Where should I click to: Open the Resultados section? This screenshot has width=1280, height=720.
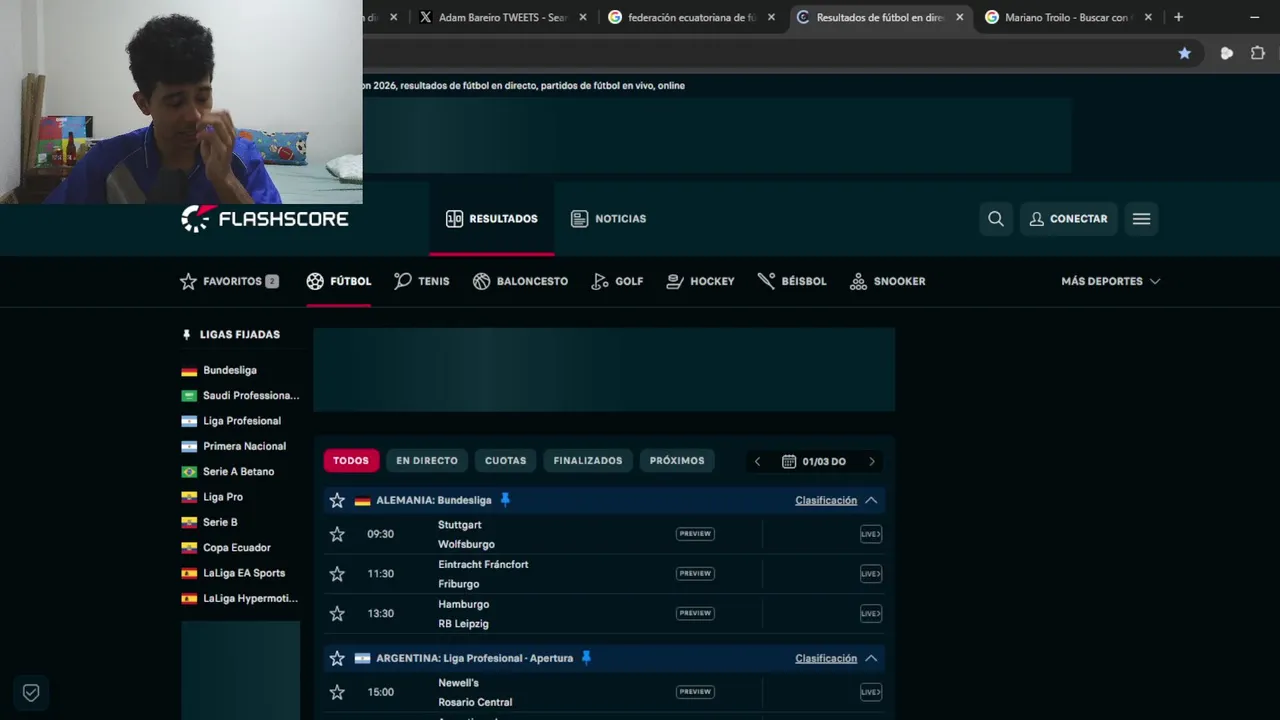tap(492, 219)
